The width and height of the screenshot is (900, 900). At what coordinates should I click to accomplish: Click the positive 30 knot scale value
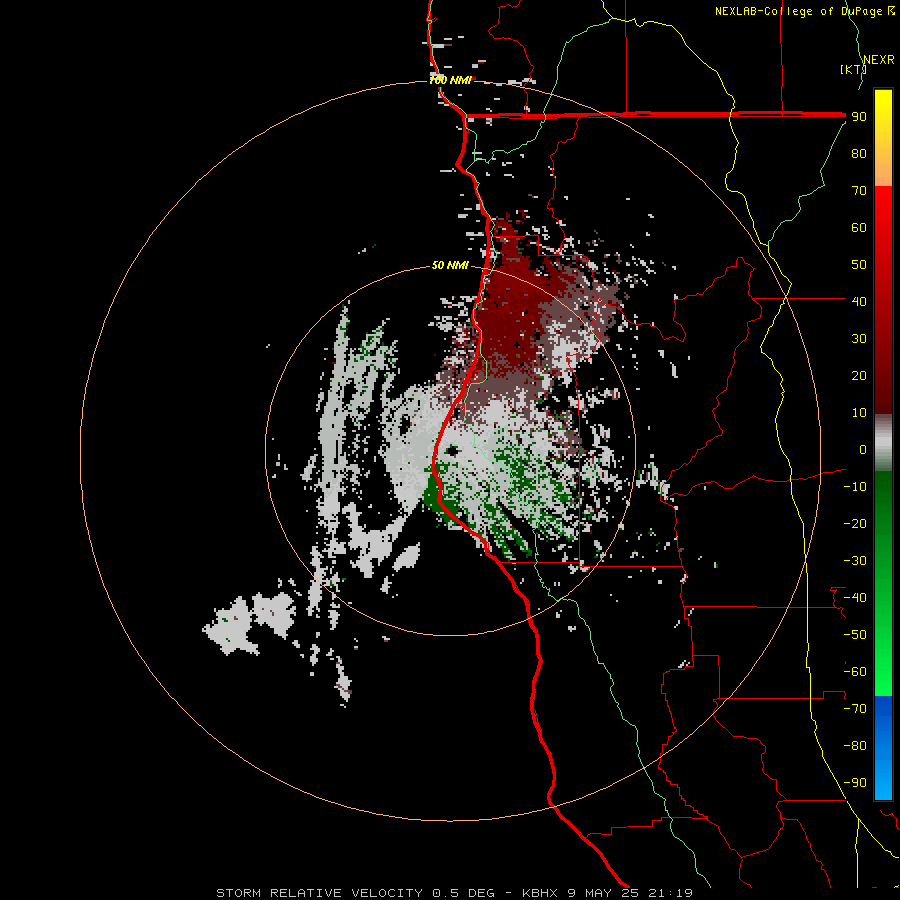coord(859,339)
